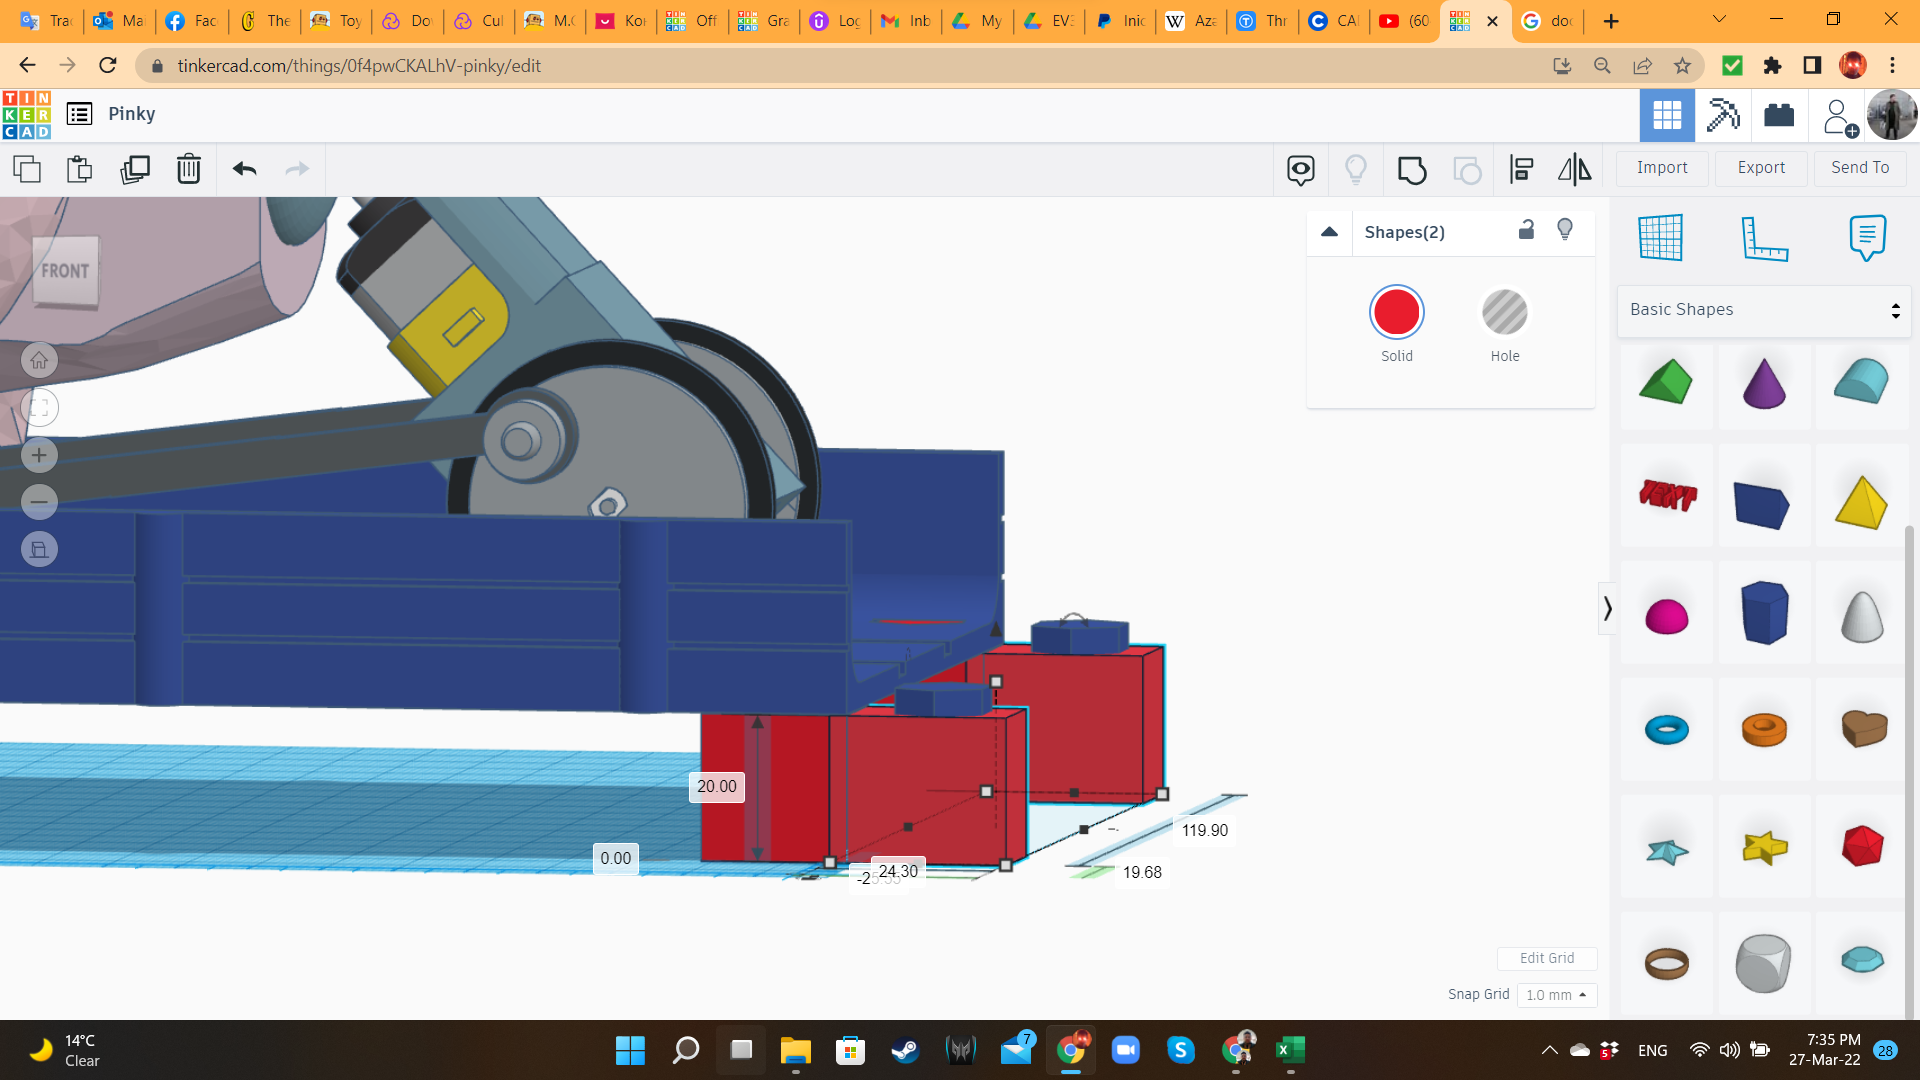The width and height of the screenshot is (1920, 1080).
Task: Select the Ruler tool
Action: point(1763,238)
